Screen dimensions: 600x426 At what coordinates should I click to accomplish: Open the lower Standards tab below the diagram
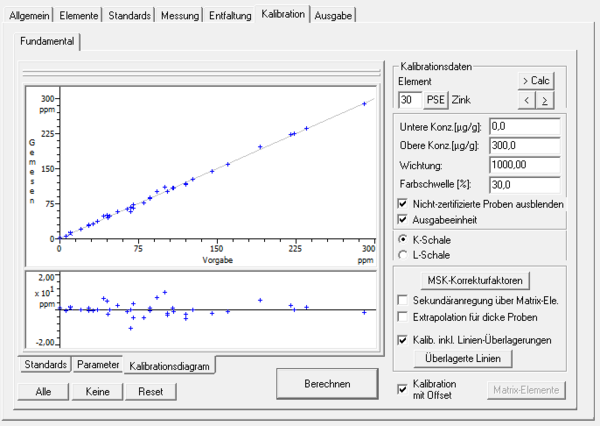pos(46,364)
